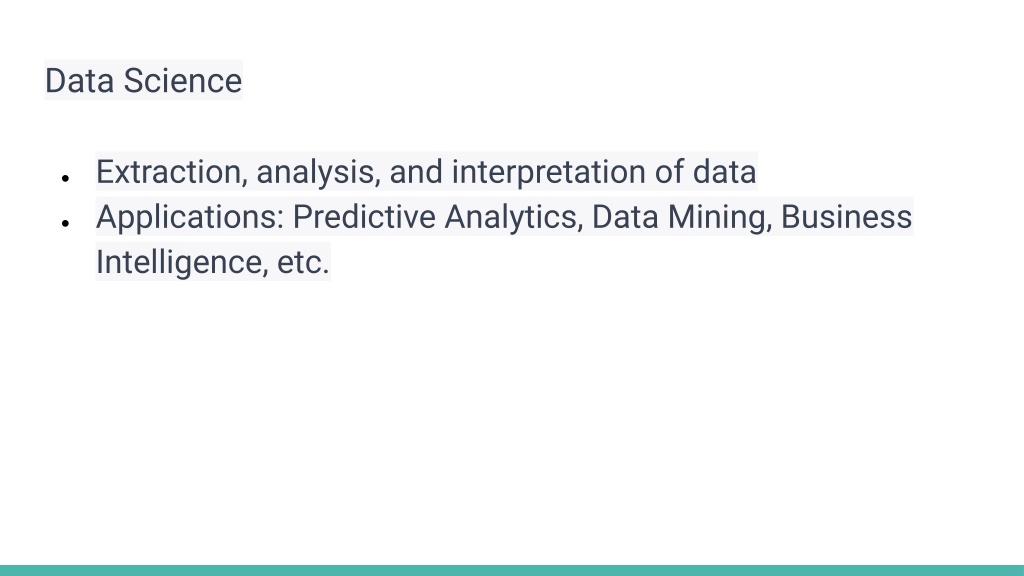Click the word "interpretation" in first bullet
The image size is (1024, 576).
[549, 173]
